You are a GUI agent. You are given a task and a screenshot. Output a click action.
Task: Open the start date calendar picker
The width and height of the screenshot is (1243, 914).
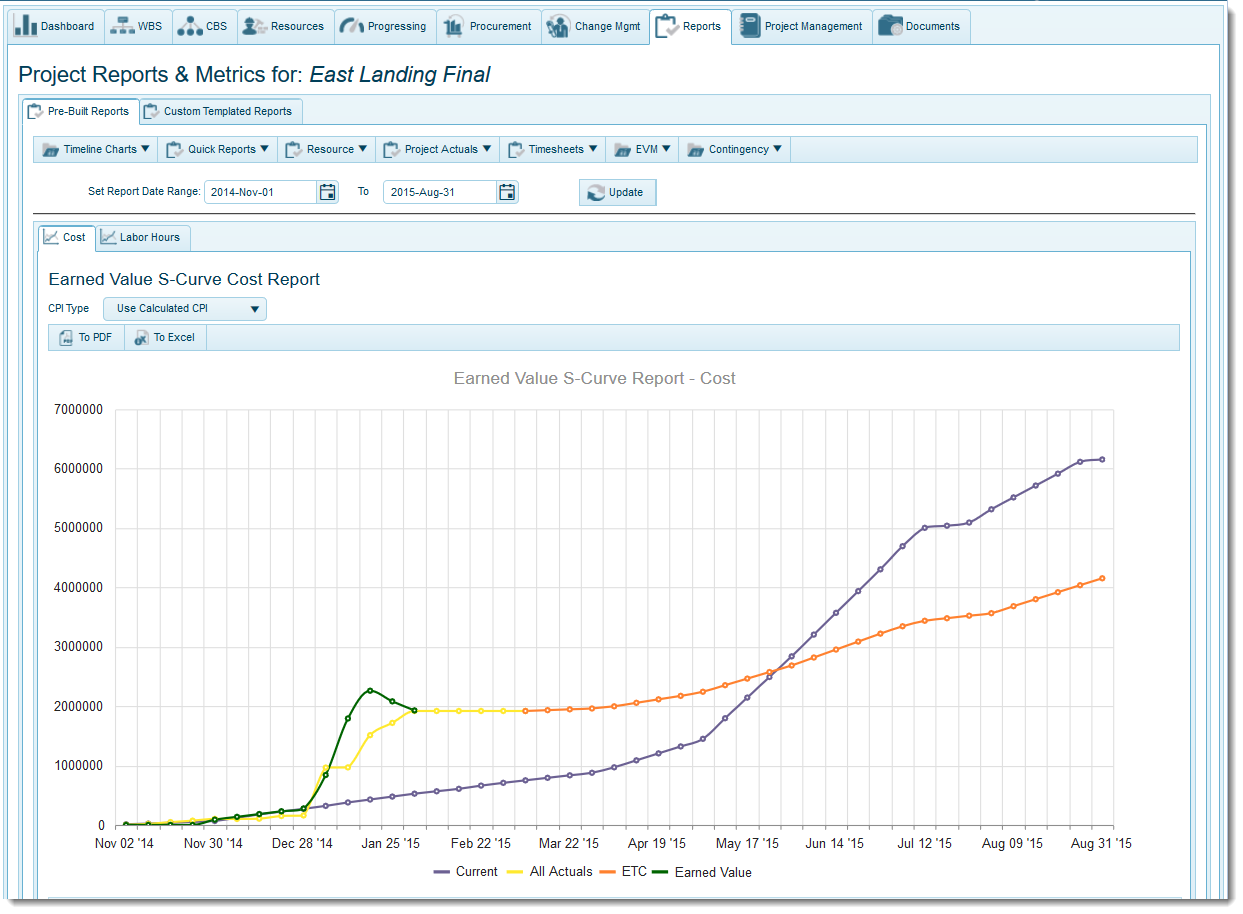[328, 192]
